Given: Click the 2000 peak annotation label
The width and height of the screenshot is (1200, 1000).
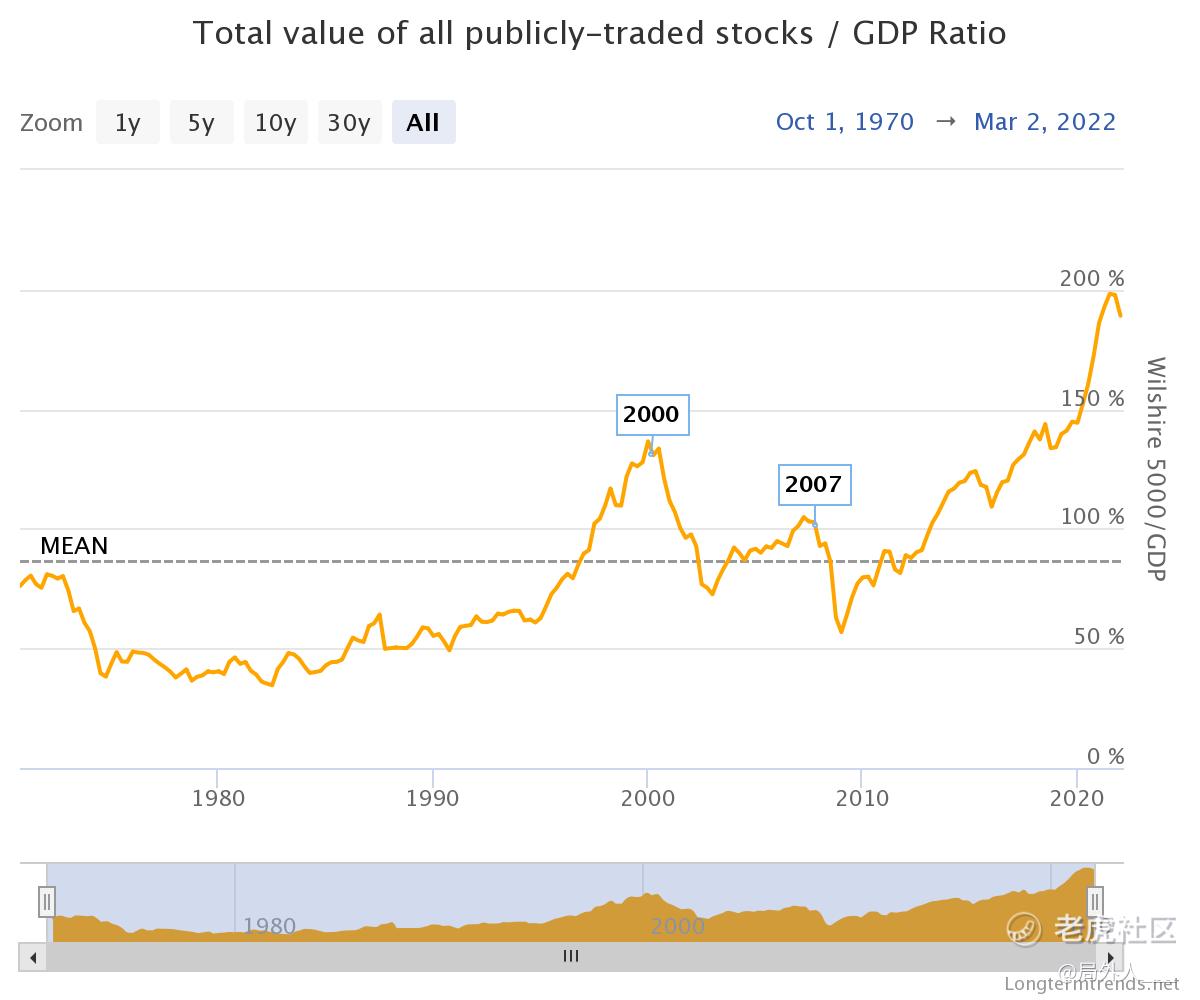Looking at the screenshot, I should (651, 414).
